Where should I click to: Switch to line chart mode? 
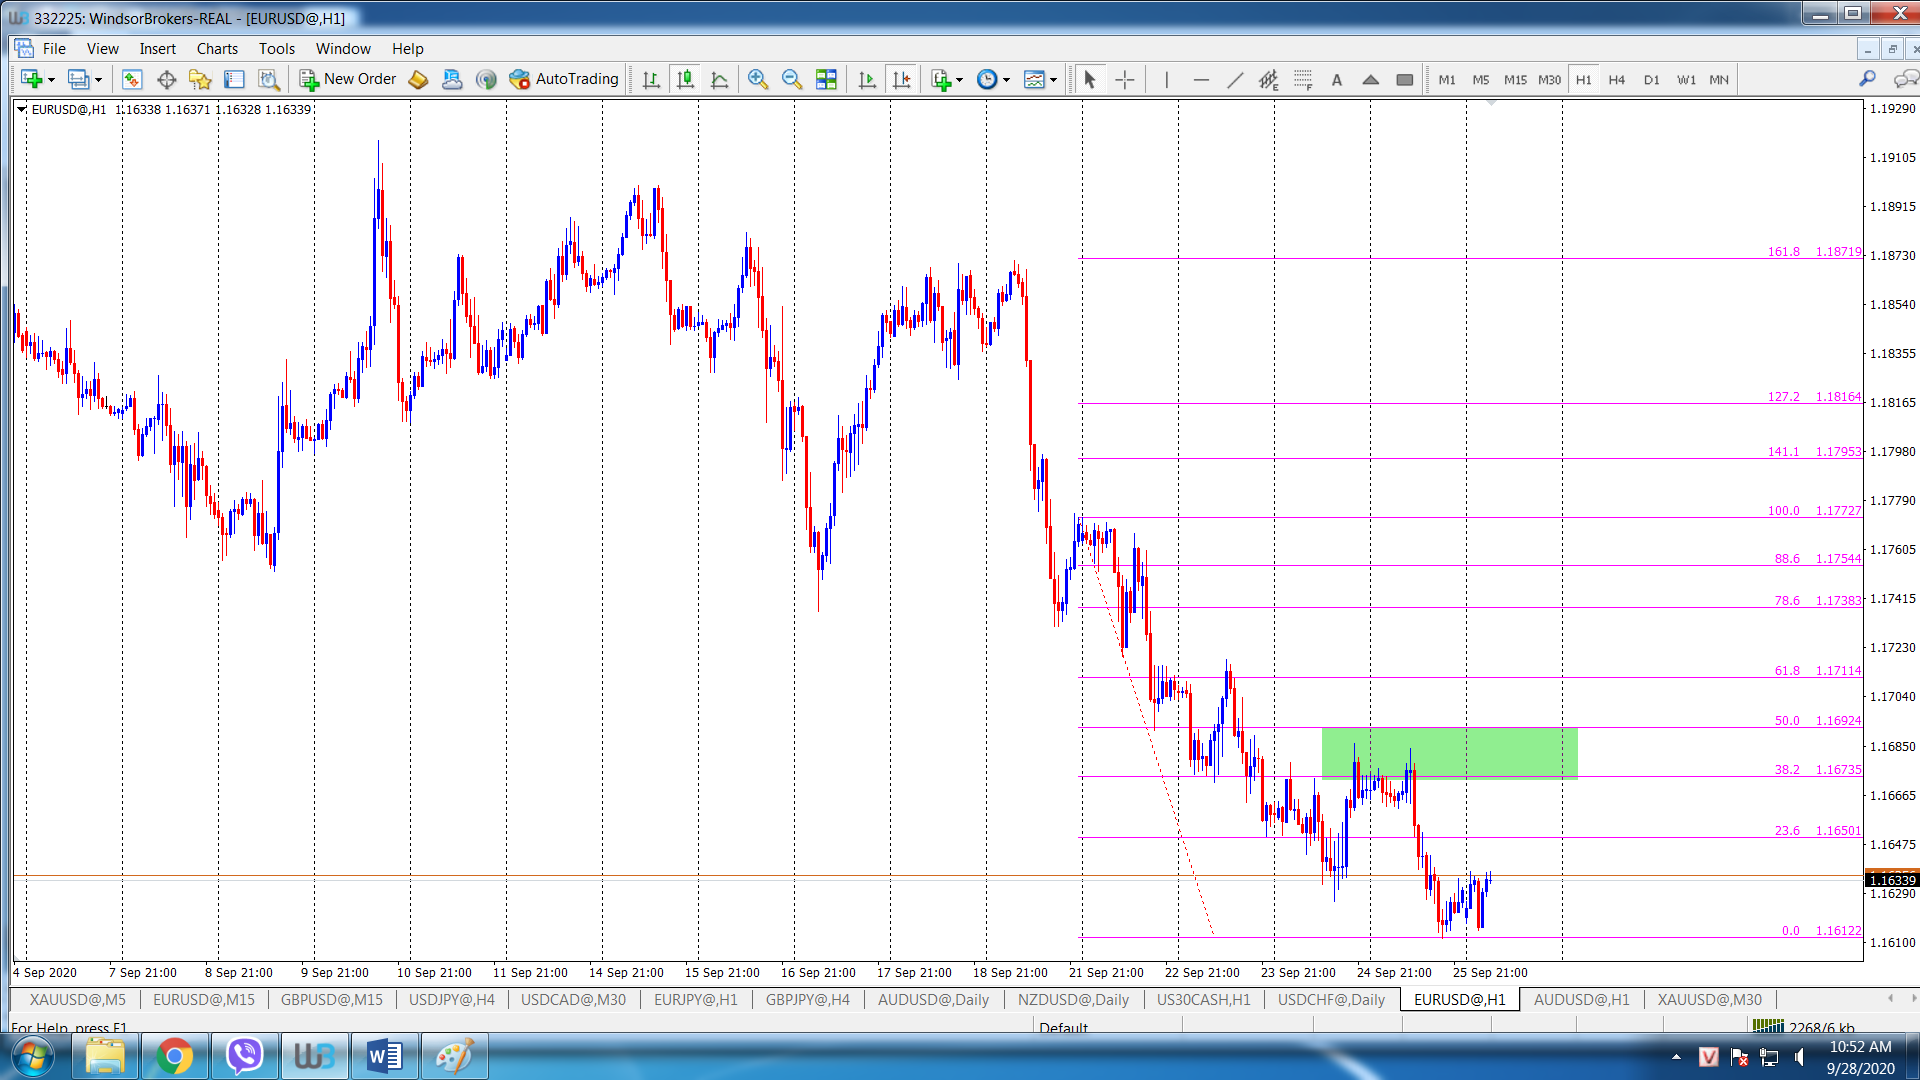point(719,79)
